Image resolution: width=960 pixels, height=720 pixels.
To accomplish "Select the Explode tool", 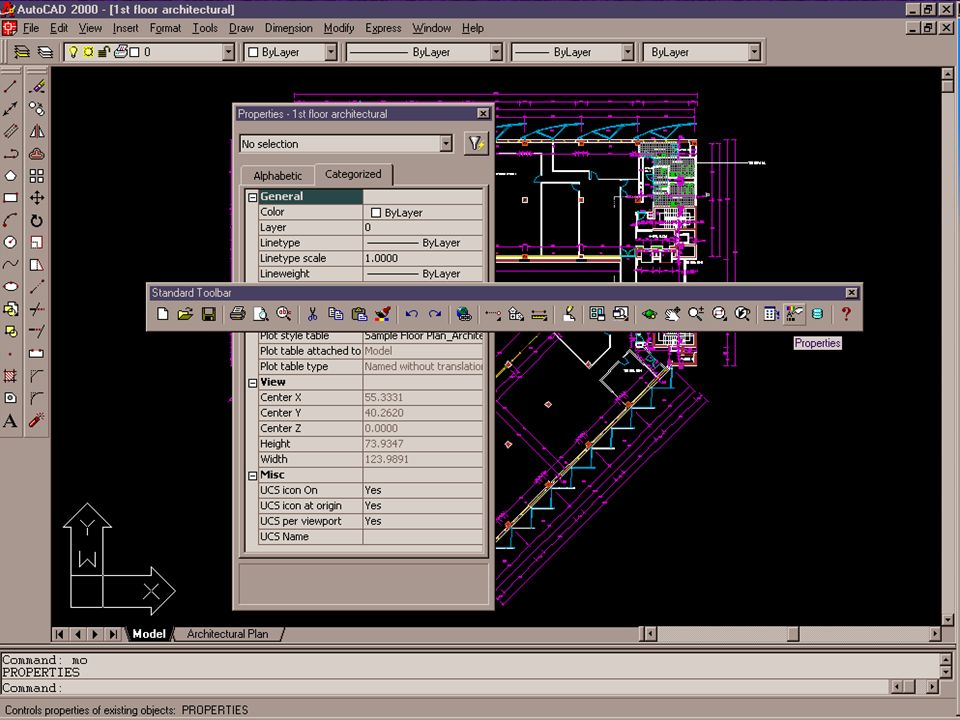I will tap(37, 421).
